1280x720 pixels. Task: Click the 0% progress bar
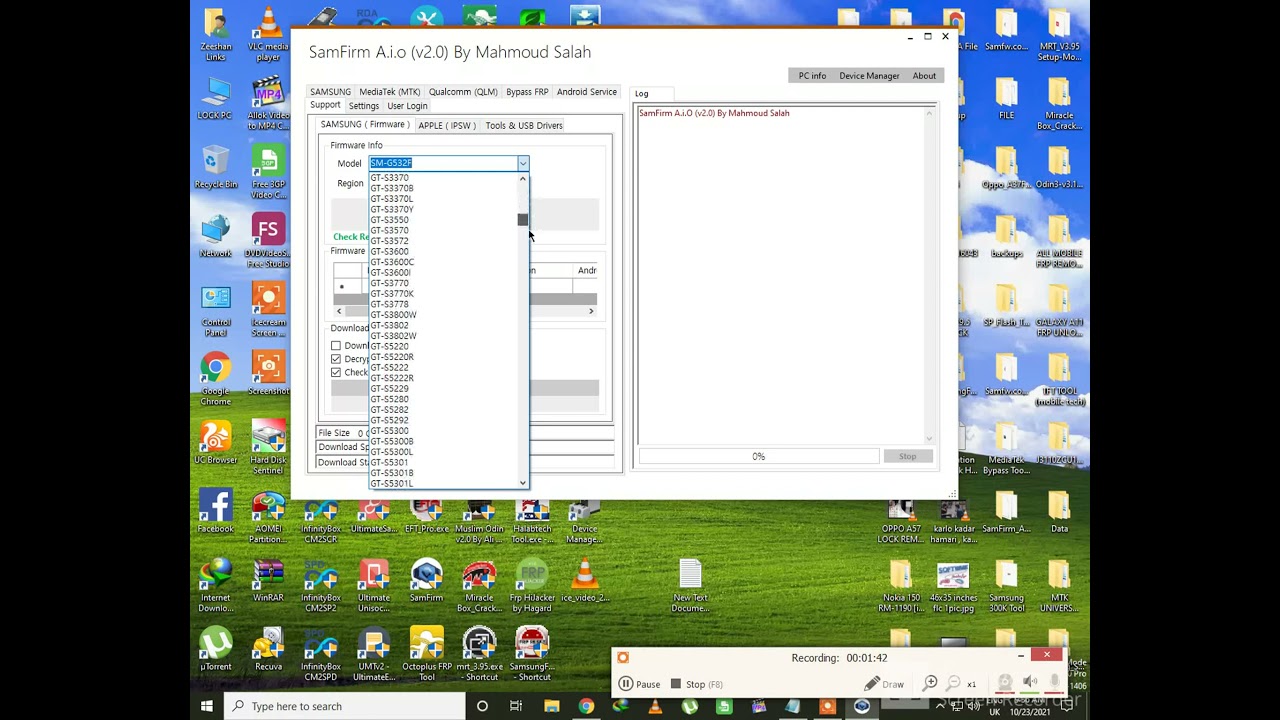[759, 457]
